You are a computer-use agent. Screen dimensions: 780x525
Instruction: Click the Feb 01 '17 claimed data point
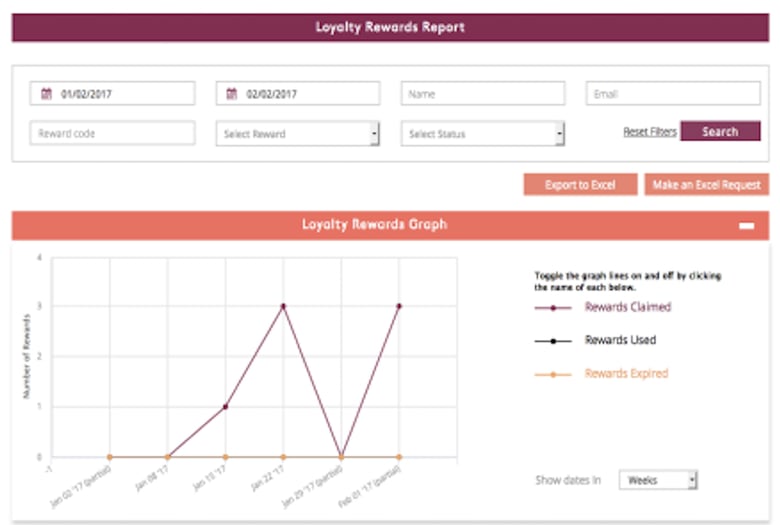click(399, 306)
